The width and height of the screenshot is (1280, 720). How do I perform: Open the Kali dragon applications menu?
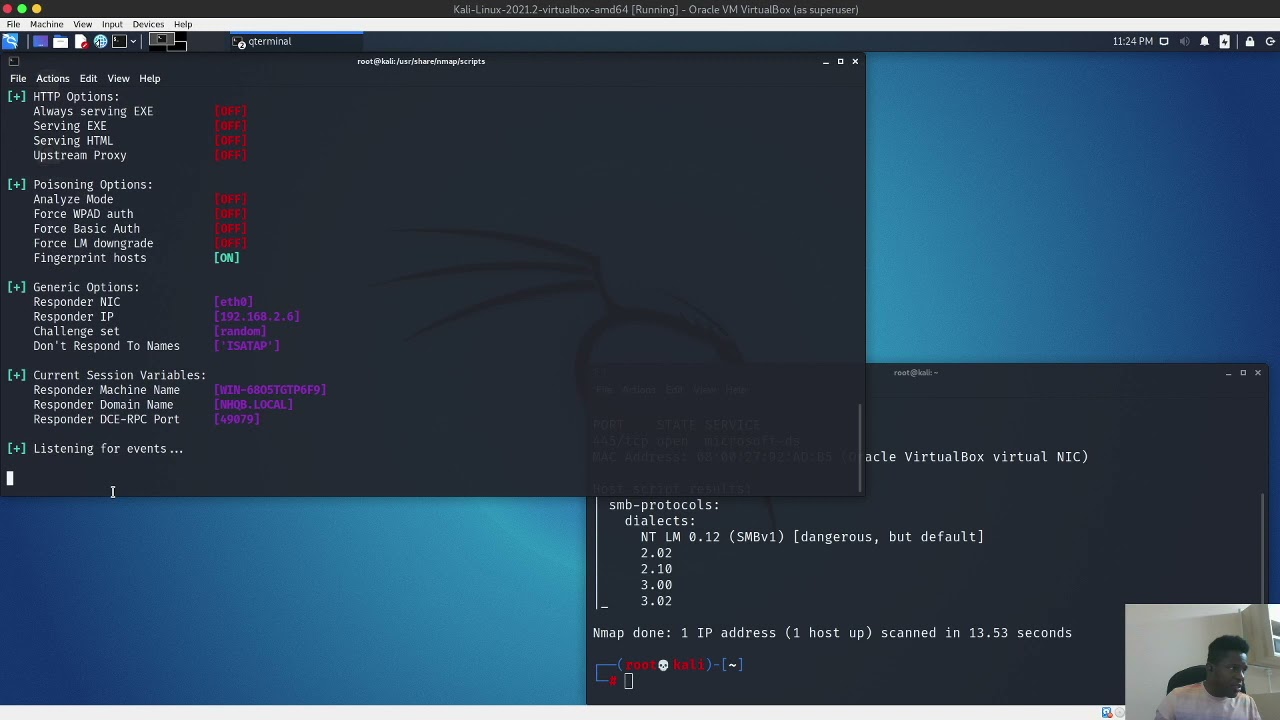click(x=10, y=41)
